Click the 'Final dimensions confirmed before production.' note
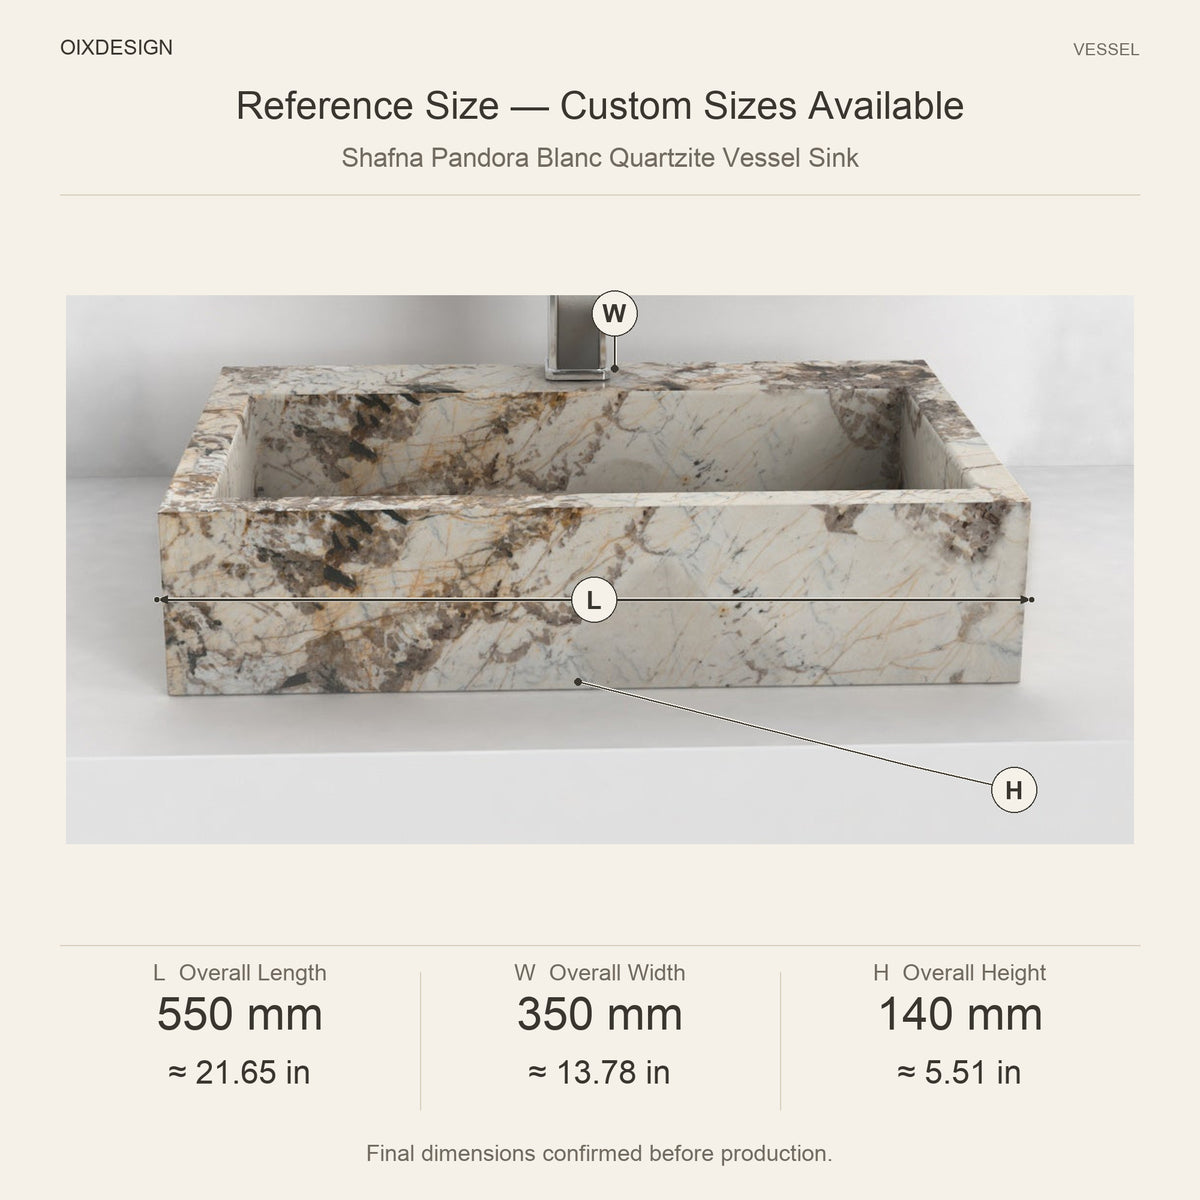Viewport: 1200px width, 1200px height. click(x=600, y=1154)
